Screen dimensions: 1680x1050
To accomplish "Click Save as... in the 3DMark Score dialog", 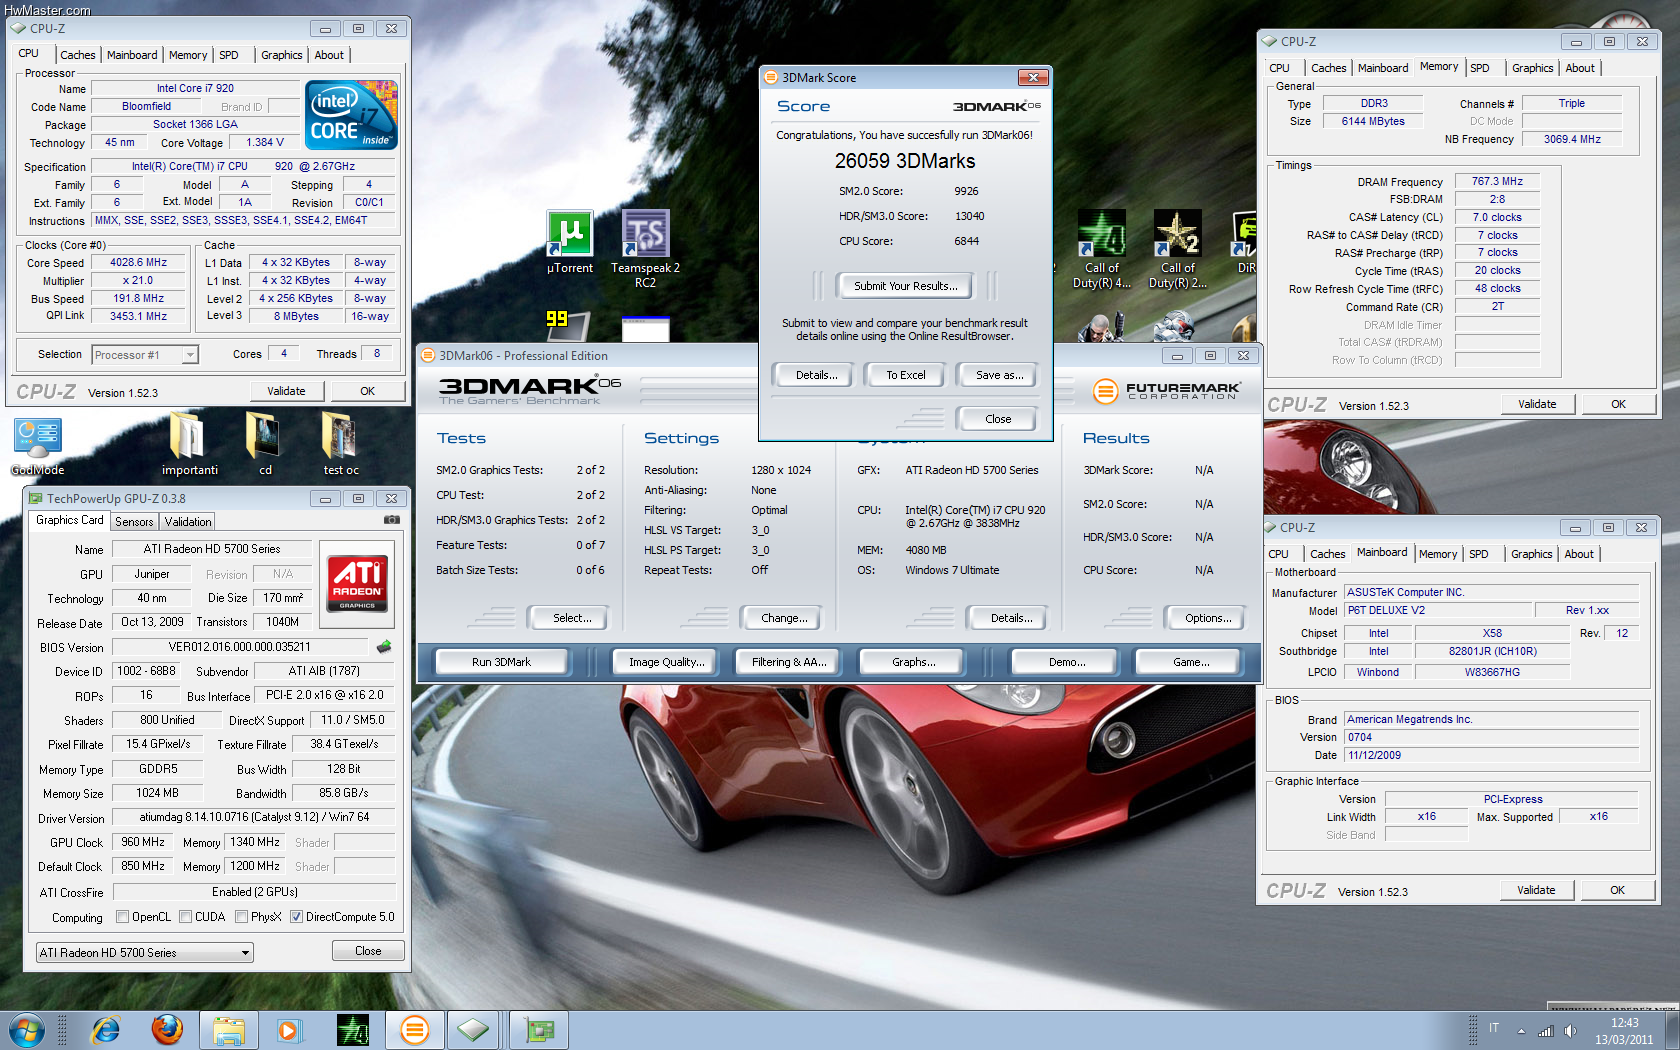I will (999, 375).
